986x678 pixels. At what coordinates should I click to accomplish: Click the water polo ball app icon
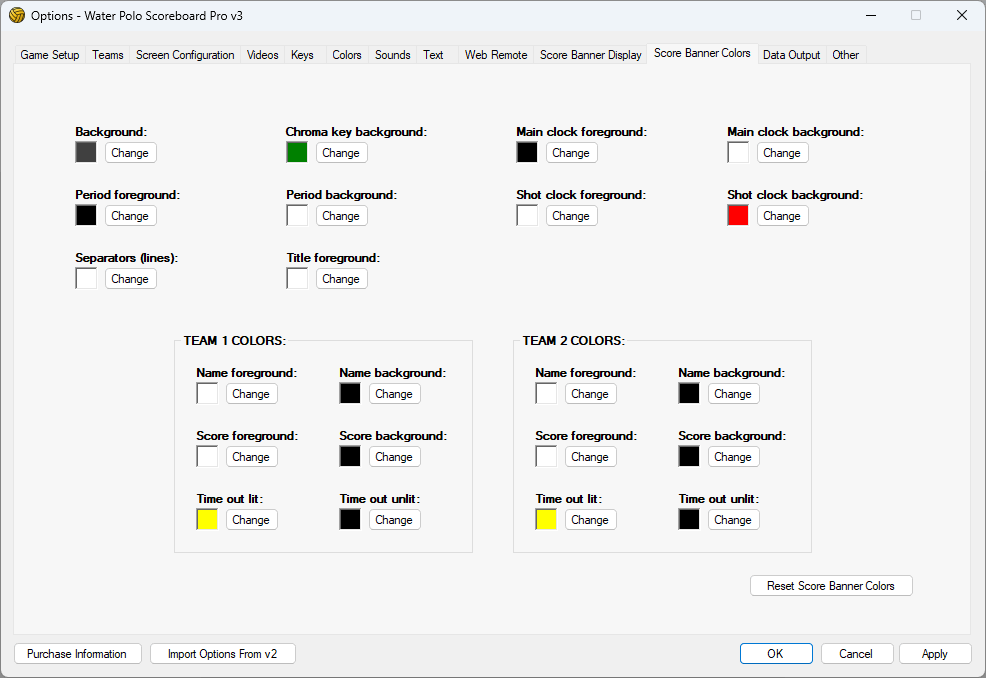pos(16,15)
